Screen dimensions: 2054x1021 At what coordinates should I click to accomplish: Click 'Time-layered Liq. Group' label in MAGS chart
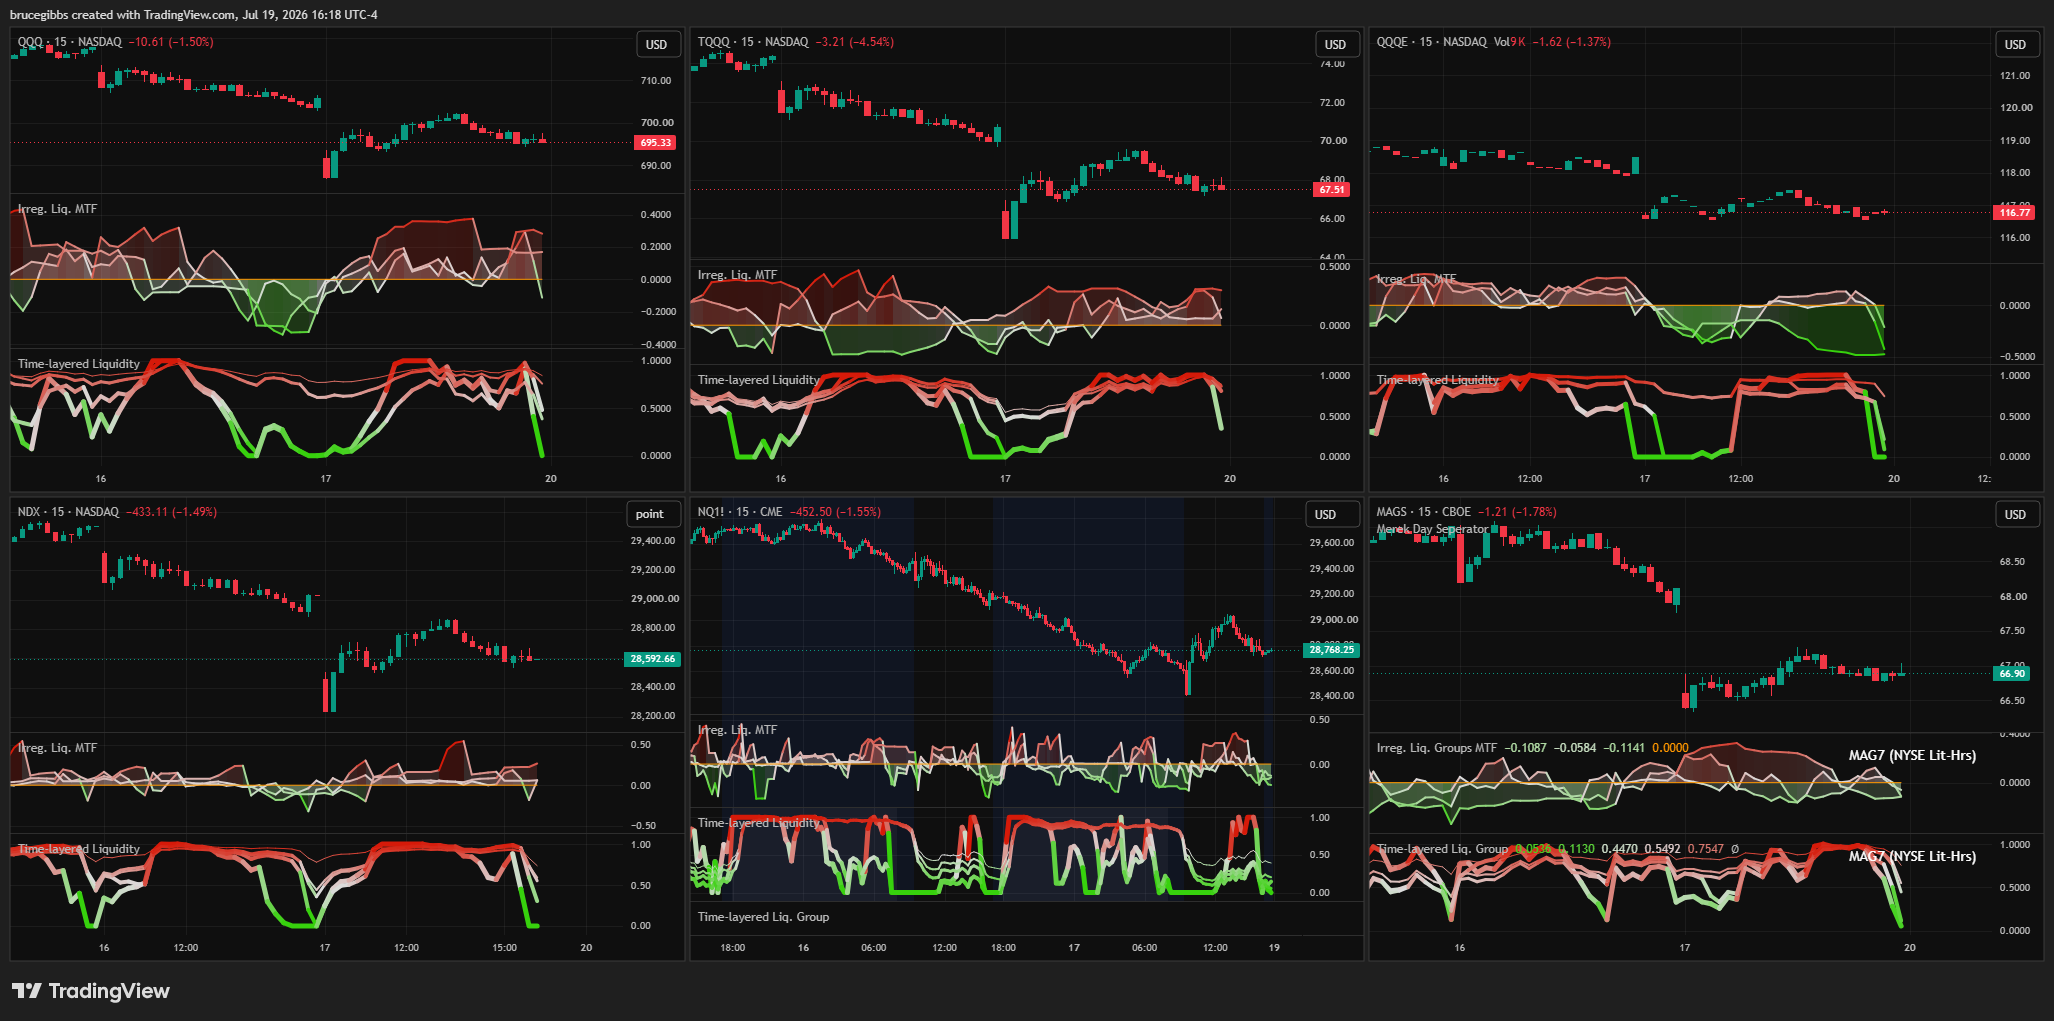(x=1442, y=849)
